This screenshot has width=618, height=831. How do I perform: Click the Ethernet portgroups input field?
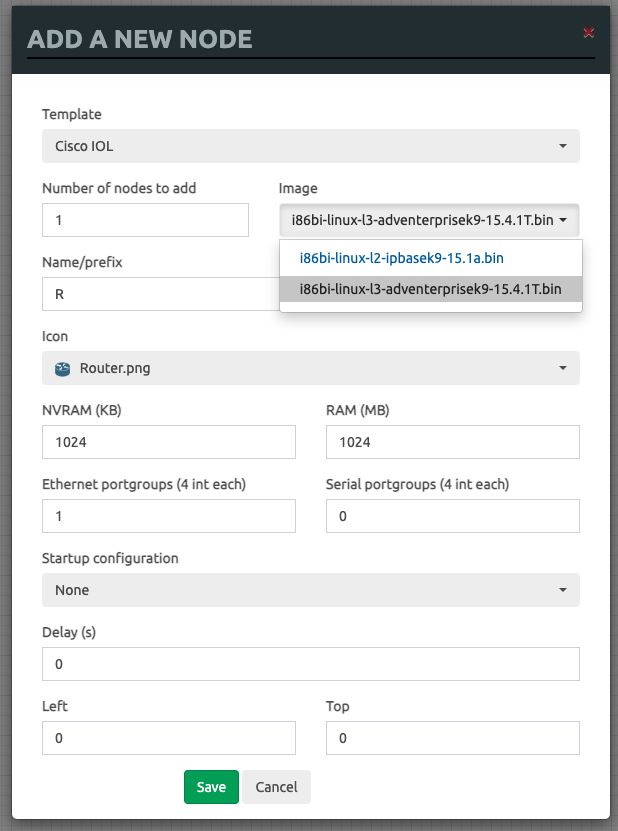click(x=169, y=516)
